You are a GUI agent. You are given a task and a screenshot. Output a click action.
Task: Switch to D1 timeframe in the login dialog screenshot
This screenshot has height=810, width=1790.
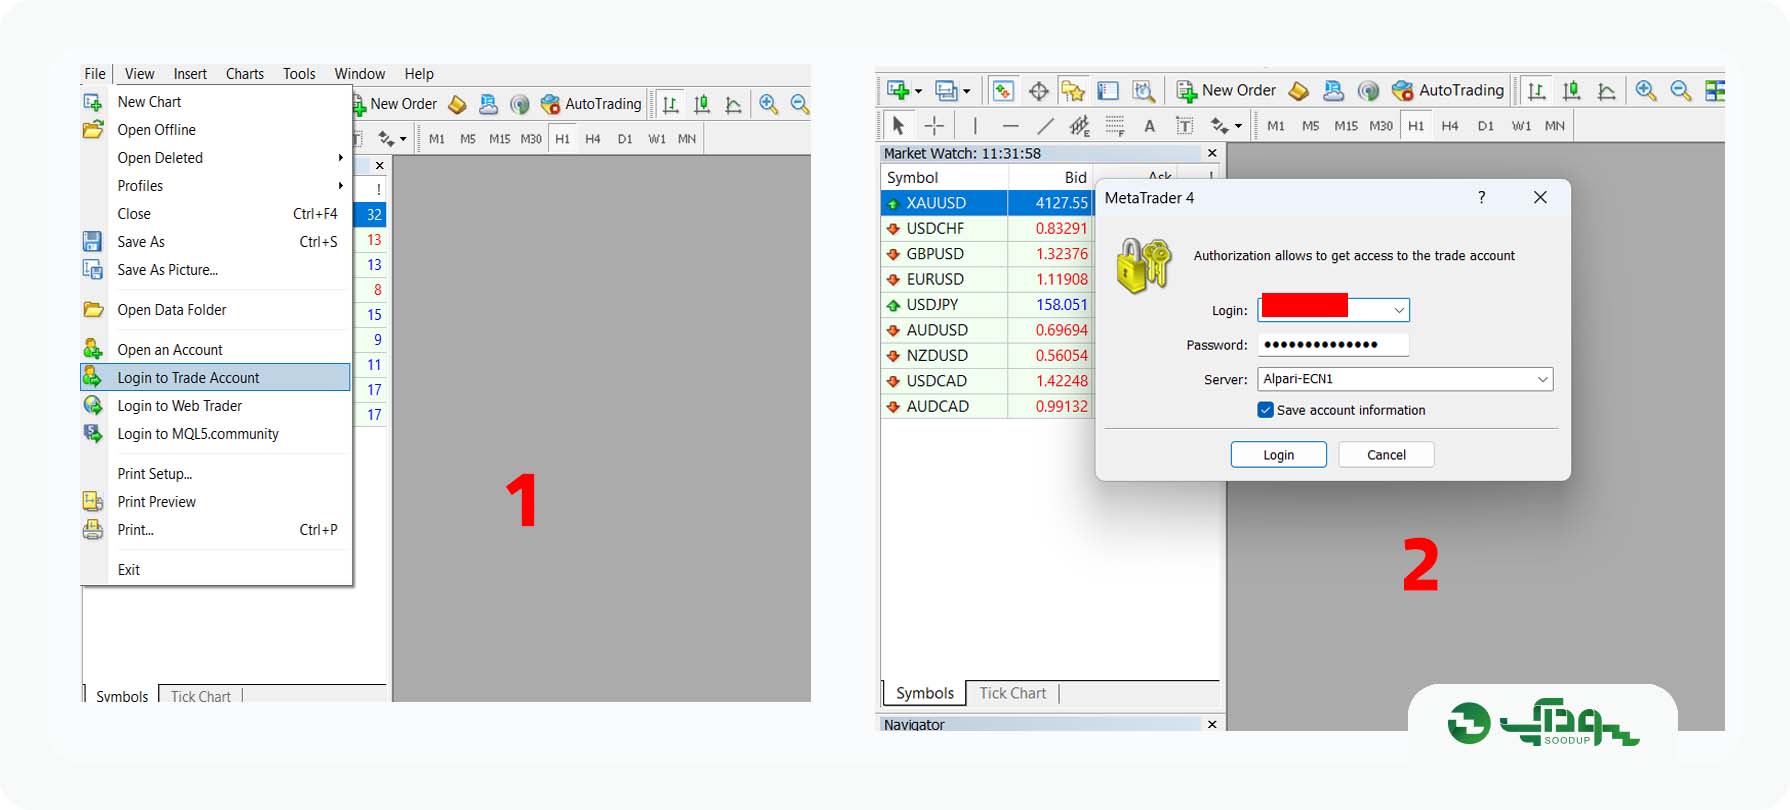coord(1486,126)
